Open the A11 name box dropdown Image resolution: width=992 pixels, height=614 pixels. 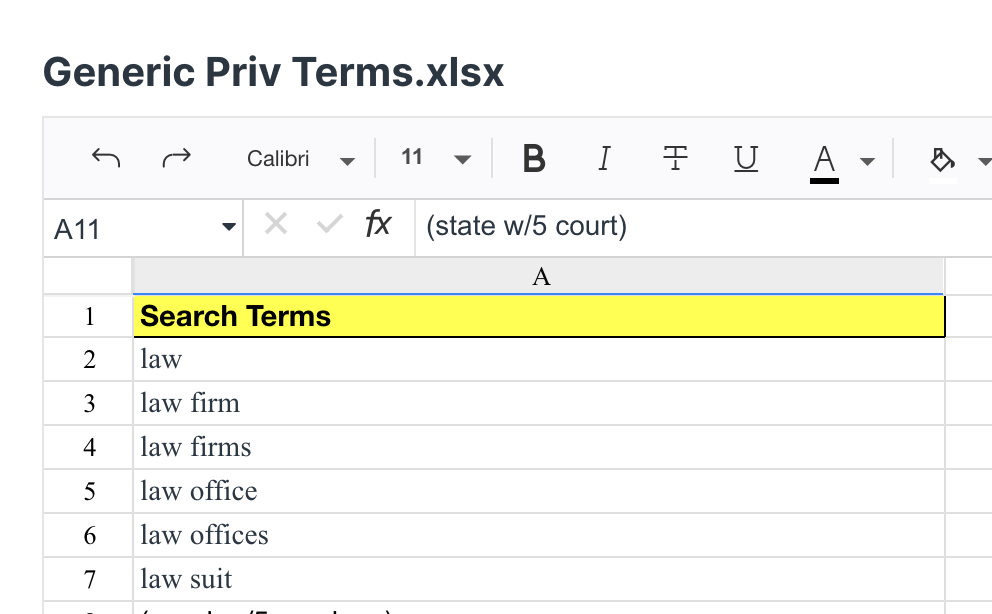[x=229, y=227]
